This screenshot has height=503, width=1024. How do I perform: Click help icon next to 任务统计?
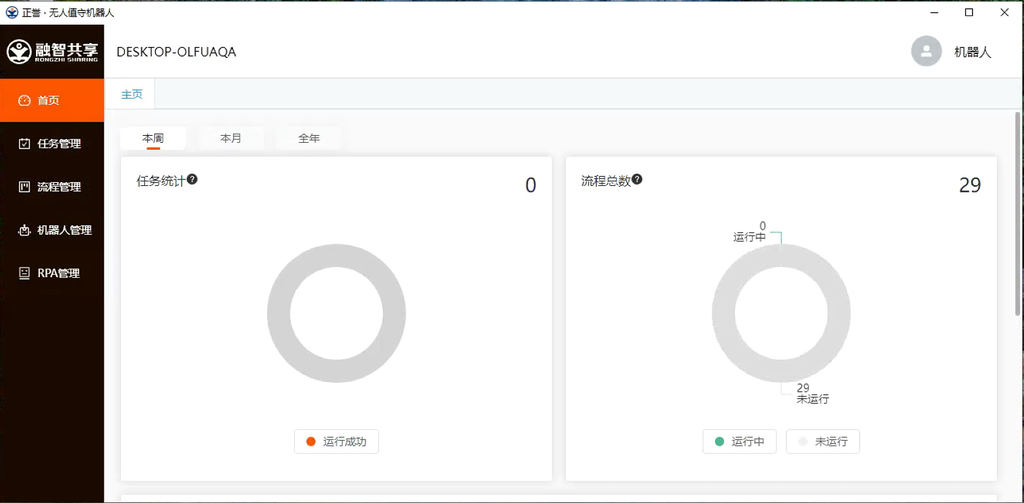coord(193,179)
